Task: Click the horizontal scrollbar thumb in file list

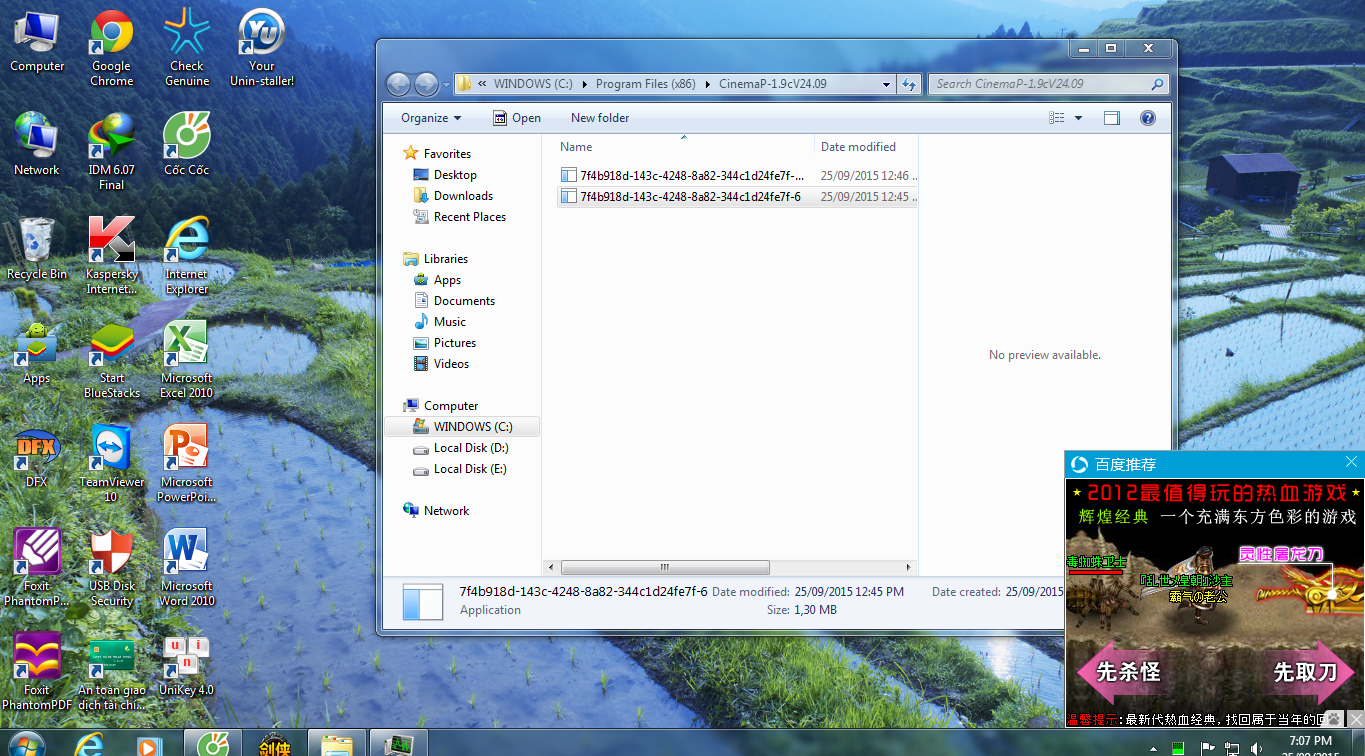Action: (665, 567)
